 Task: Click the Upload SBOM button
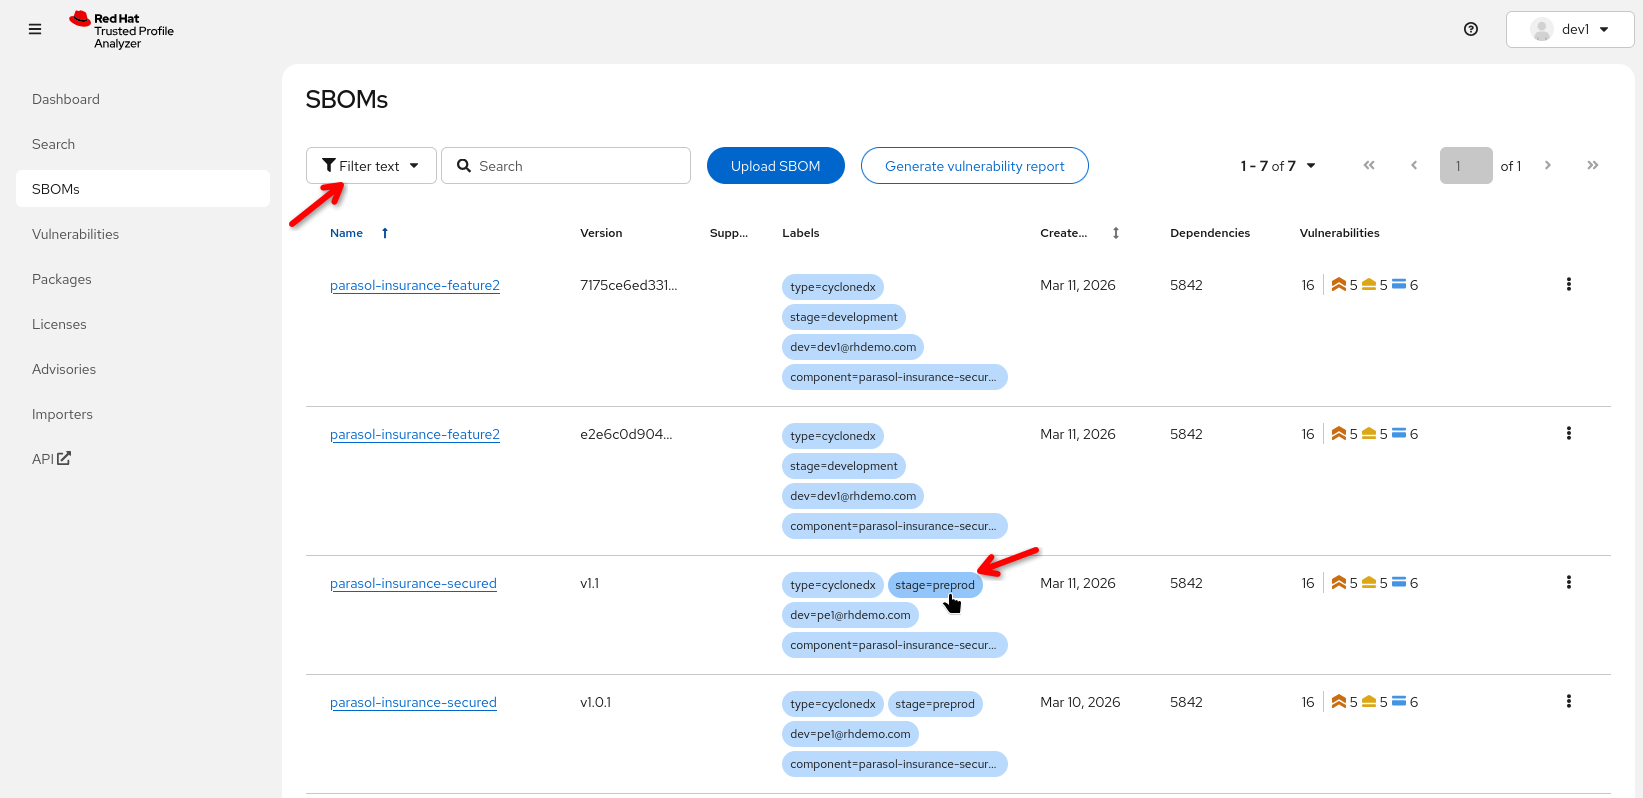point(775,166)
